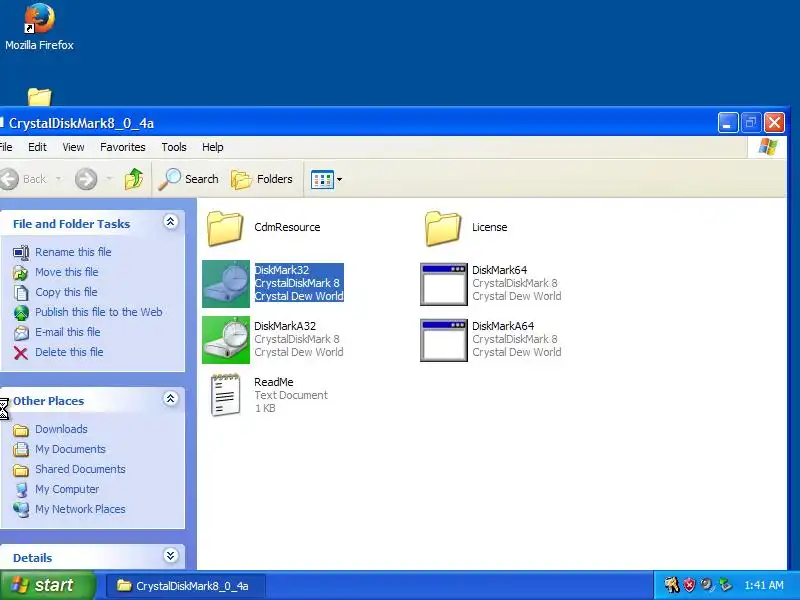Click the Copy this file icon
800x600 pixels.
point(21,293)
